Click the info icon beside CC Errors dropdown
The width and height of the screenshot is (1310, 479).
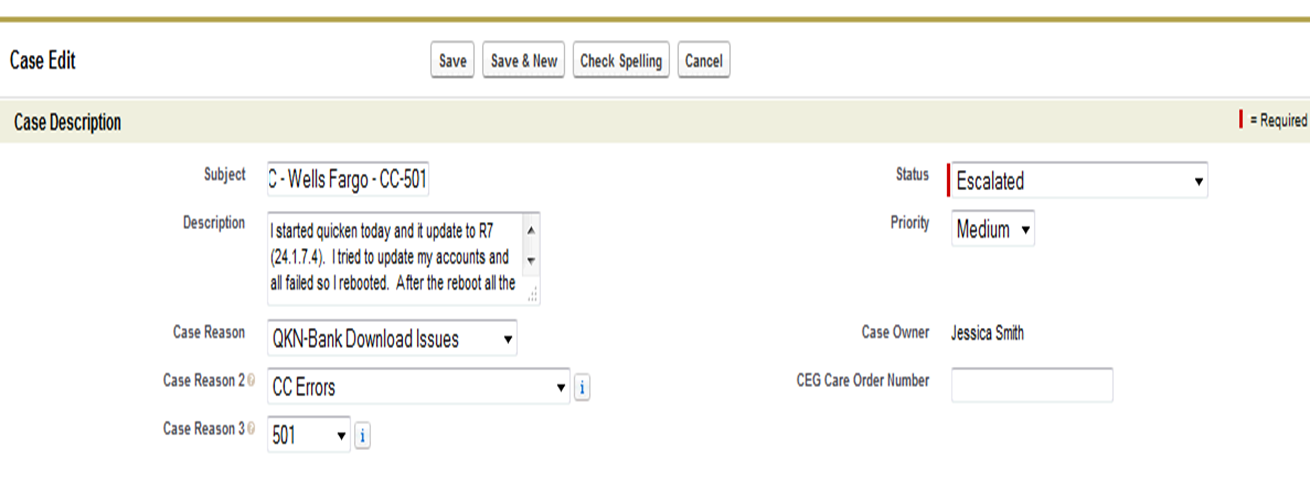pyautogui.click(x=583, y=387)
